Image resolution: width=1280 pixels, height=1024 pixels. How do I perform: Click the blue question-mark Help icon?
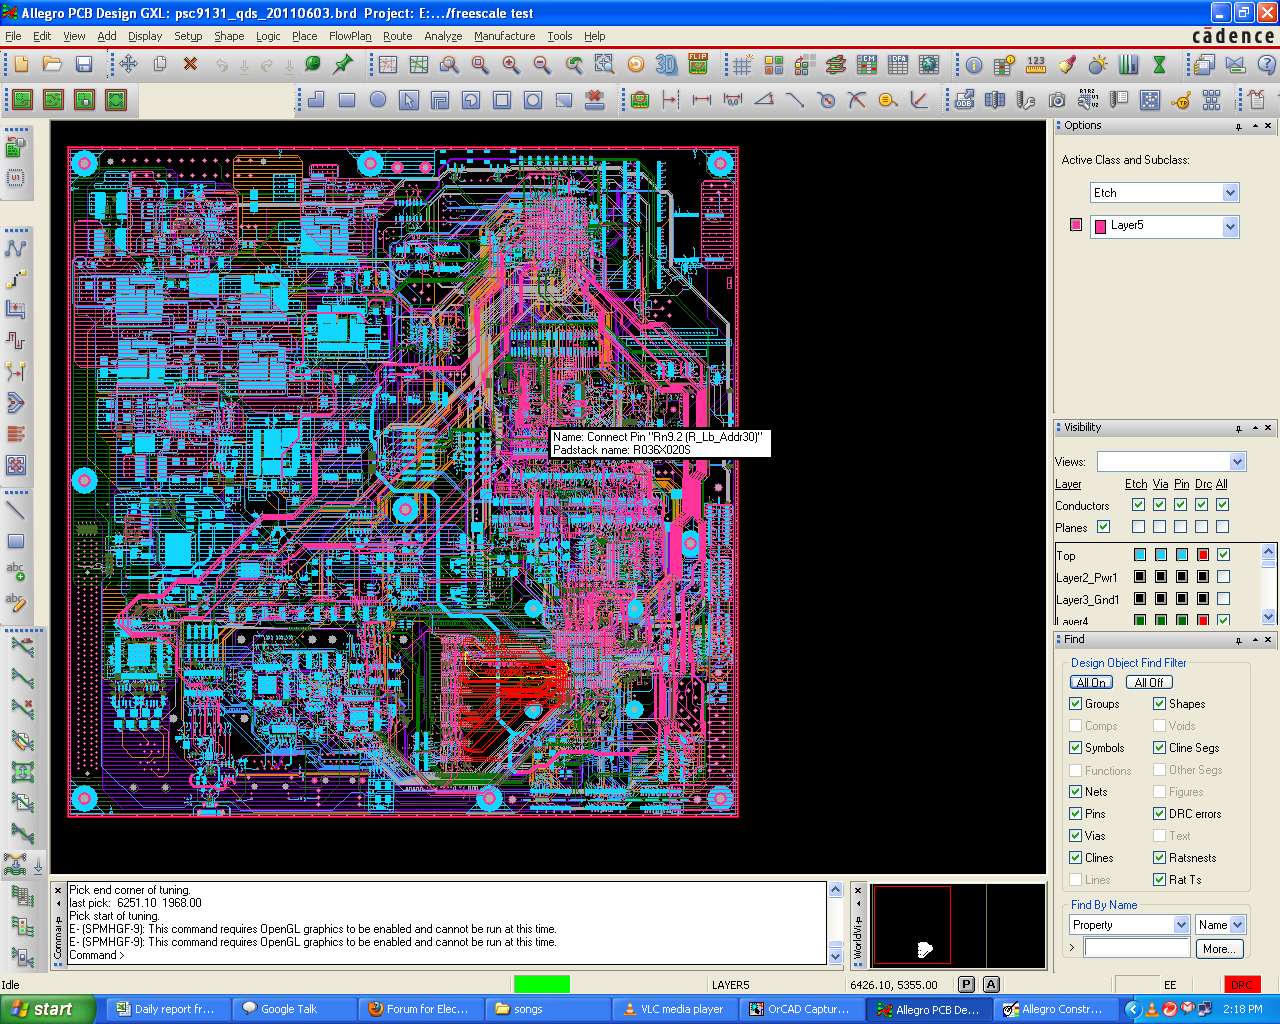1266,65
